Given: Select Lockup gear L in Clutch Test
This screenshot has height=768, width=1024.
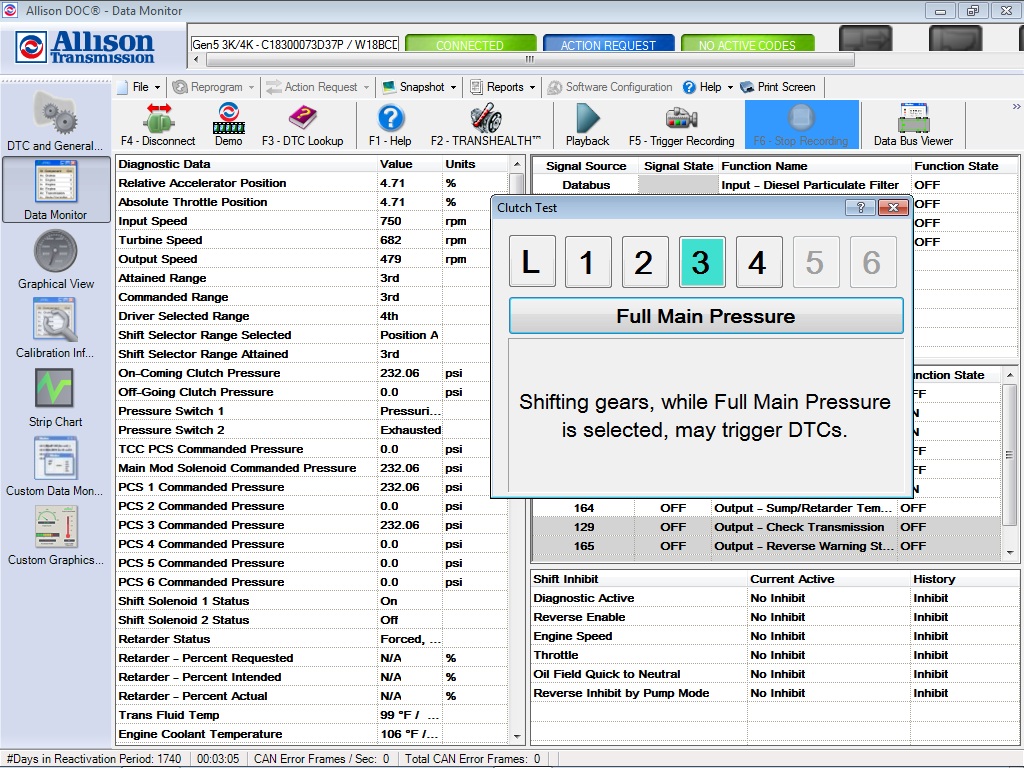Looking at the screenshot, I should click(x=531, y=261).
